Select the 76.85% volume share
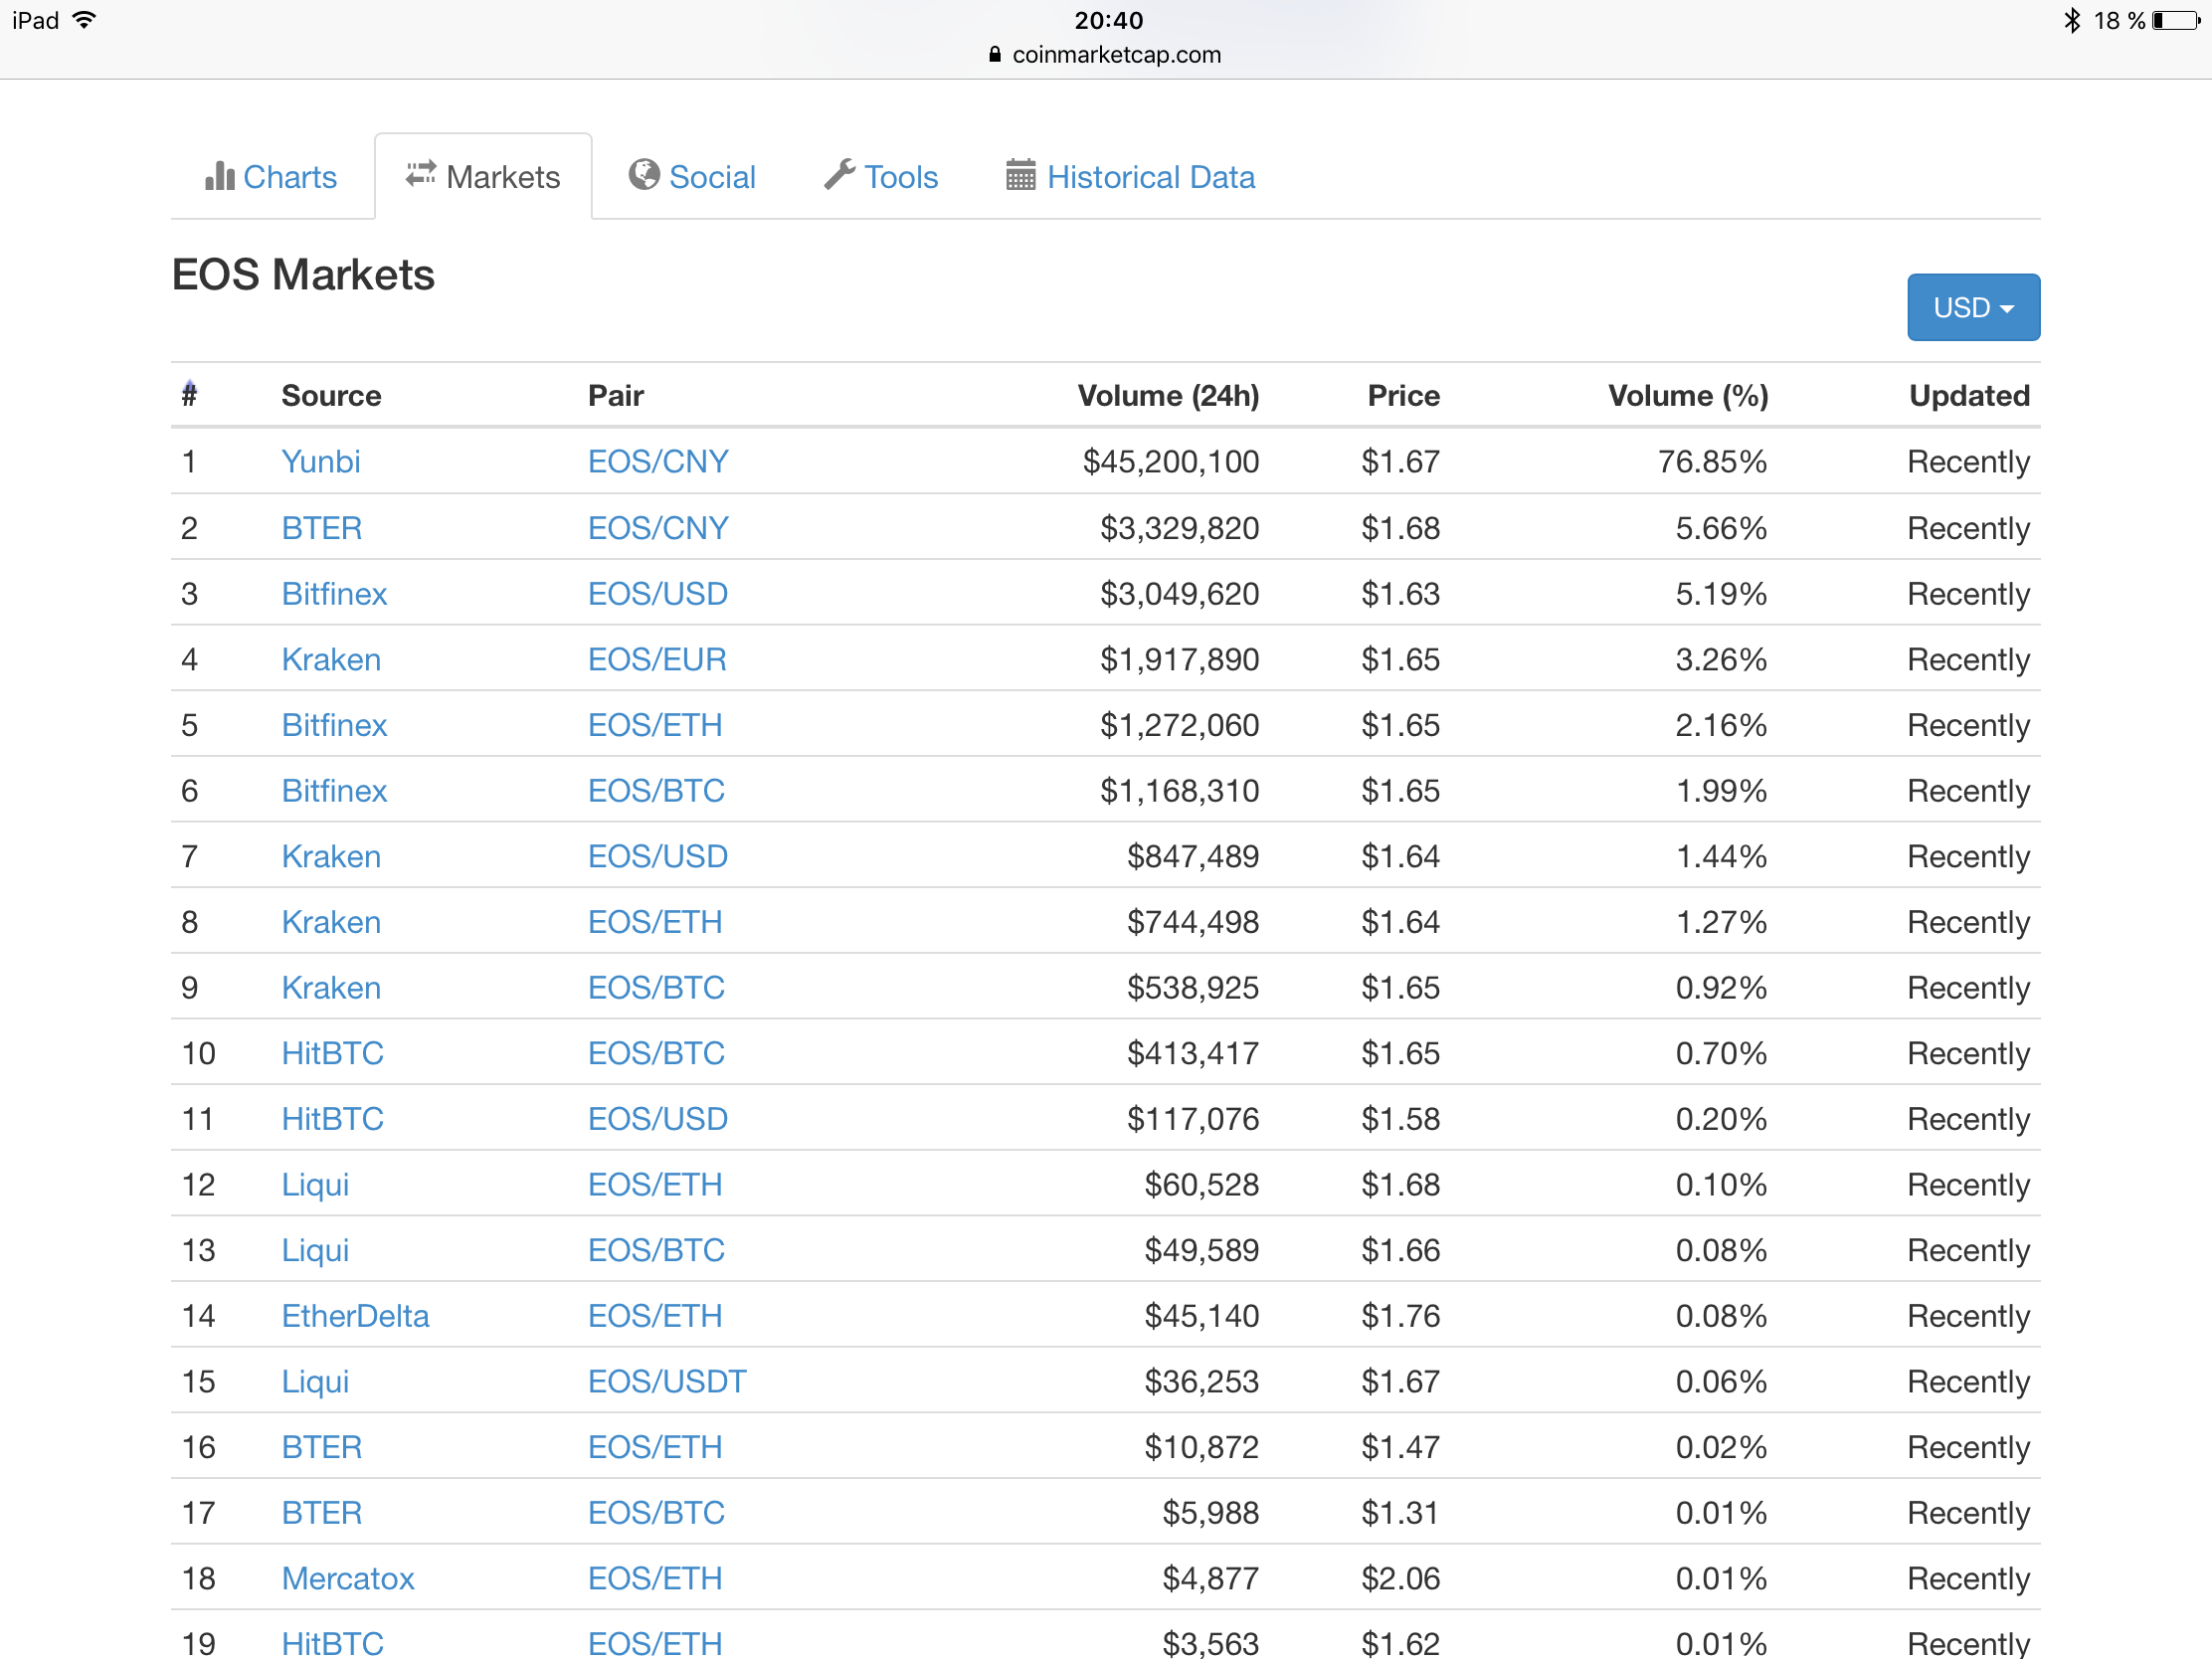Viewport: 2212px width, 1659px height. tap(1713, 462)
